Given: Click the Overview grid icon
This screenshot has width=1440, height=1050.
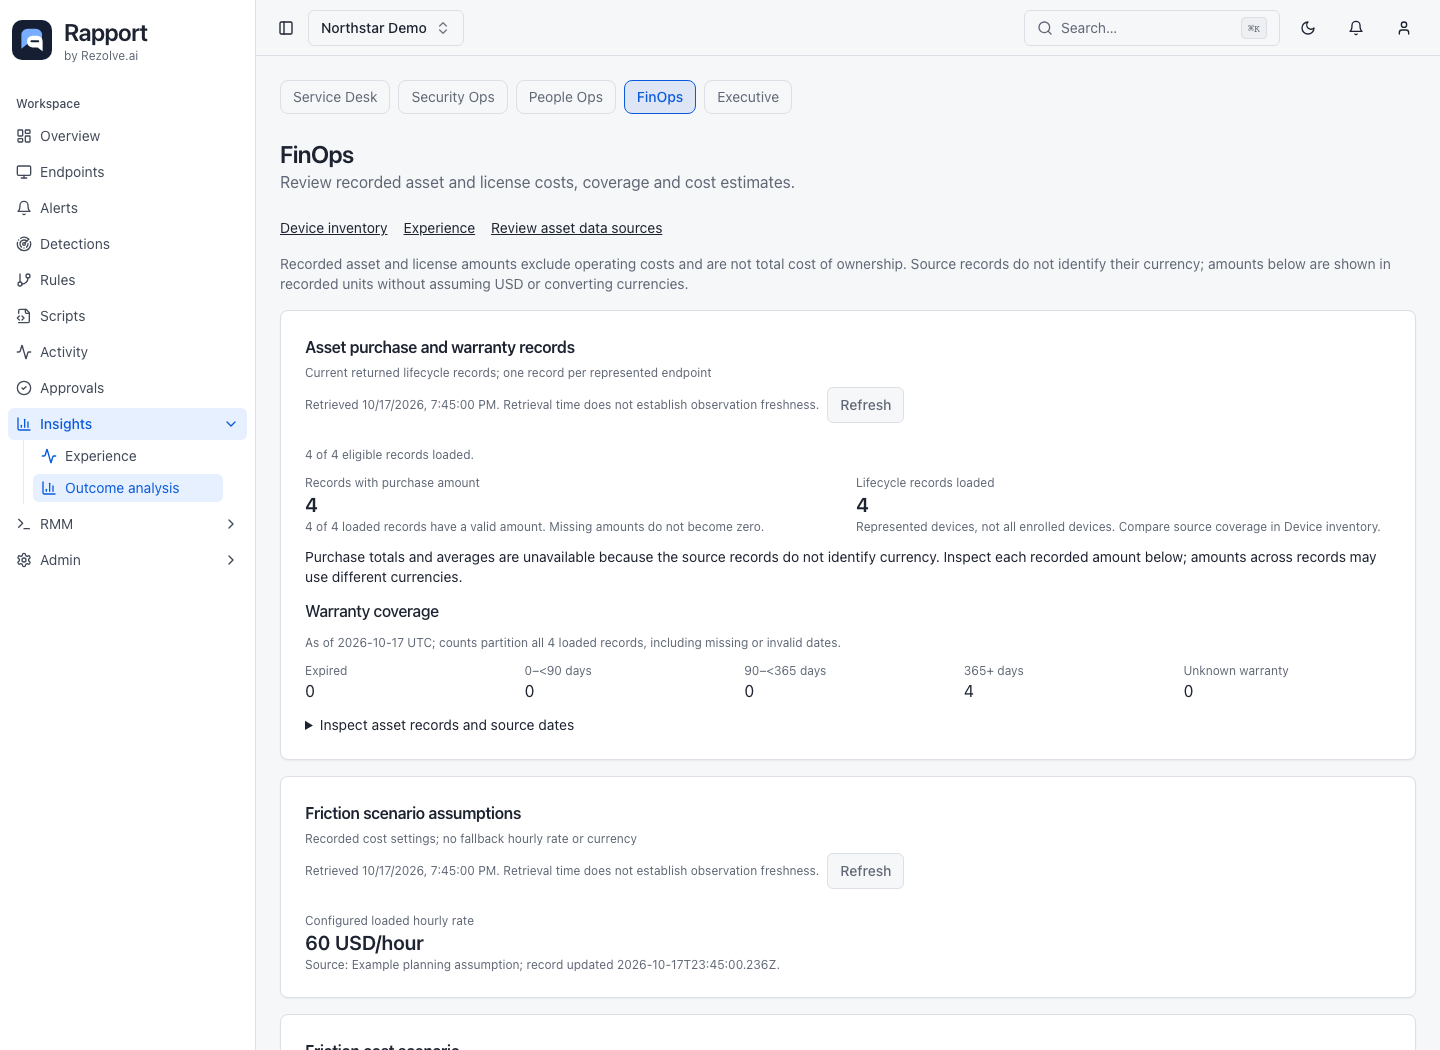Looking at the screenshot, I should click(x=24, y=136).
